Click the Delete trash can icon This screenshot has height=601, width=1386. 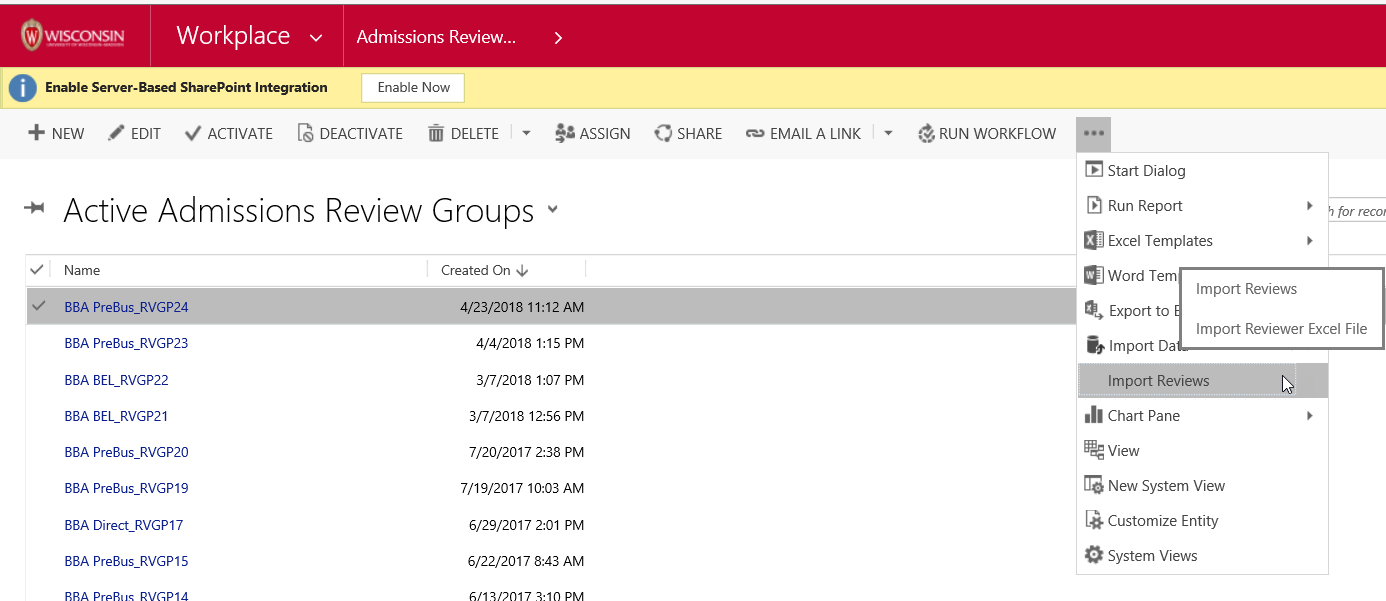pyautogui.click(x=436, y=133)
